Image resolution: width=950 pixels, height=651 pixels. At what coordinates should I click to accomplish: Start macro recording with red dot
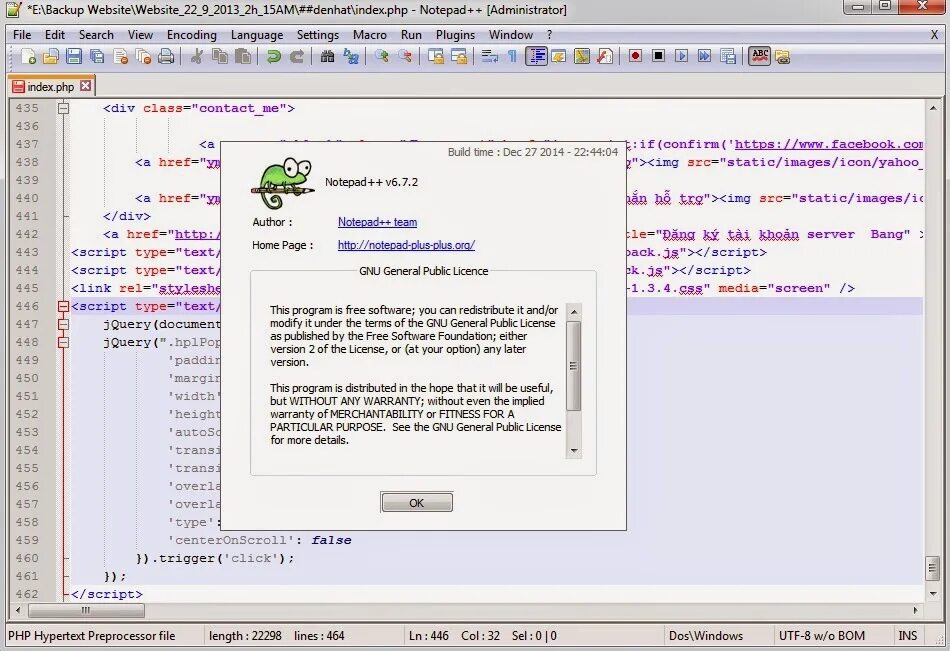[x=635, y=57]
